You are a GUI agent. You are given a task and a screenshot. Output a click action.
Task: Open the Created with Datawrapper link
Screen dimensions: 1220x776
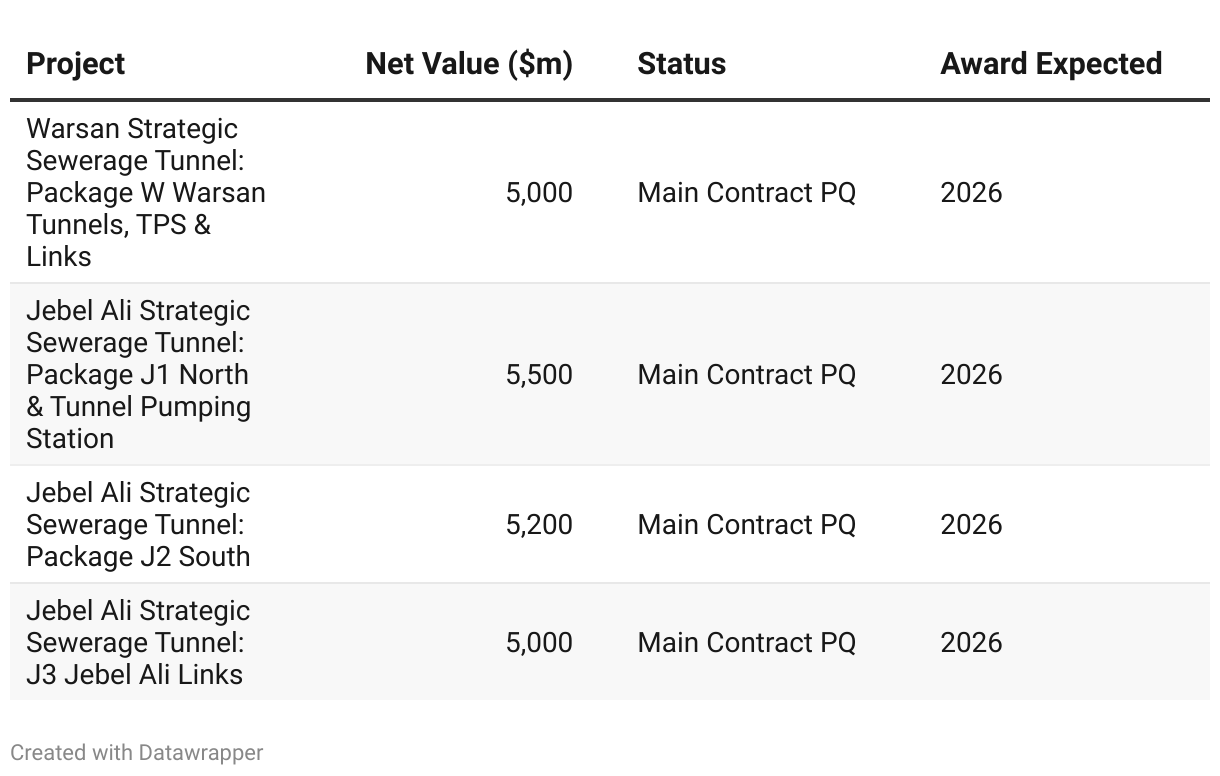(x=137, y=752)
